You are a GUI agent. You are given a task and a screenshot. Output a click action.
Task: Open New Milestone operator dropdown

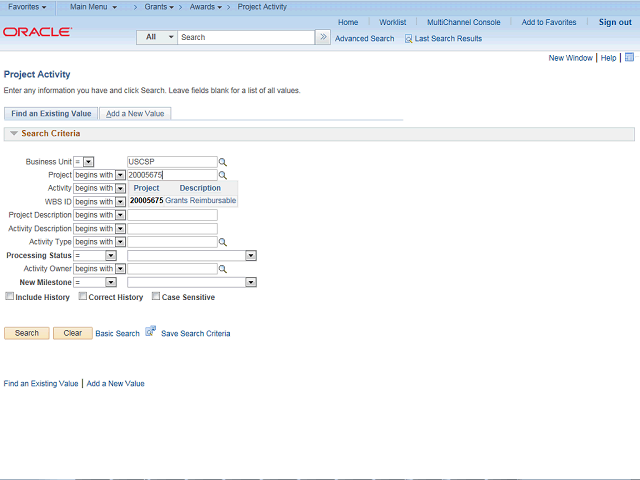pos(111,282)
